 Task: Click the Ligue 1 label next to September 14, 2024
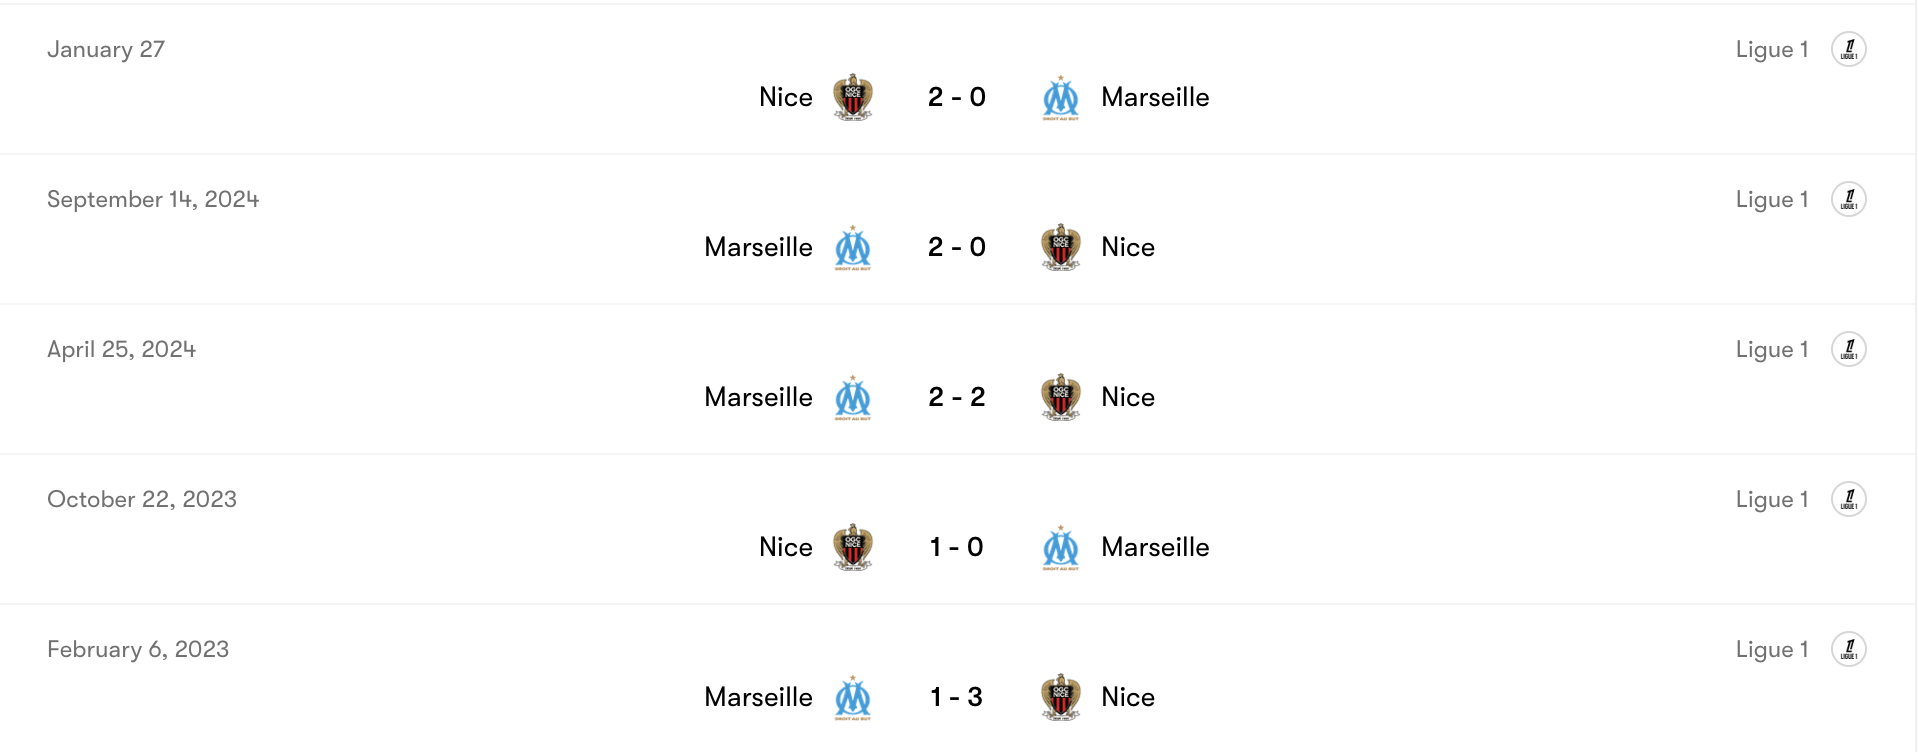pos(1772,198)
